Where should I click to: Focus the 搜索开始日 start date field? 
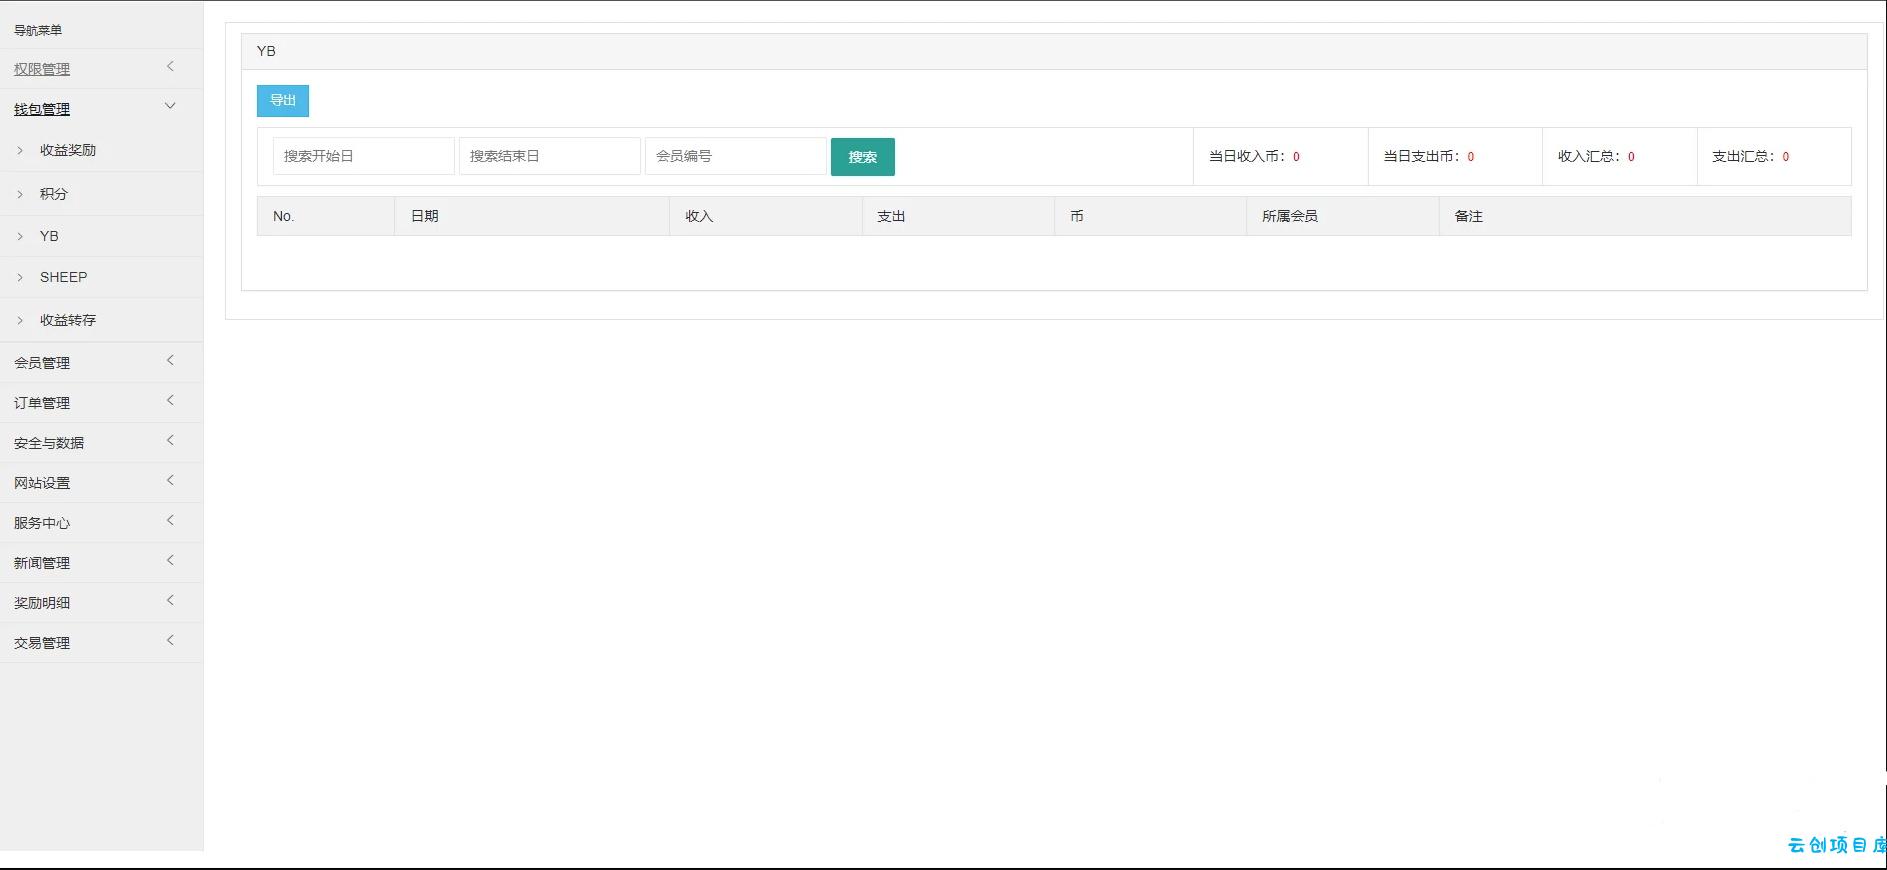[x=363, y=156]
